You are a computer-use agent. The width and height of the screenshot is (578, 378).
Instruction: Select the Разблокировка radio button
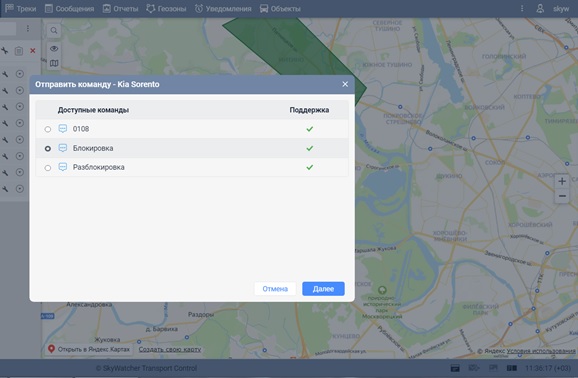[48, 168]
